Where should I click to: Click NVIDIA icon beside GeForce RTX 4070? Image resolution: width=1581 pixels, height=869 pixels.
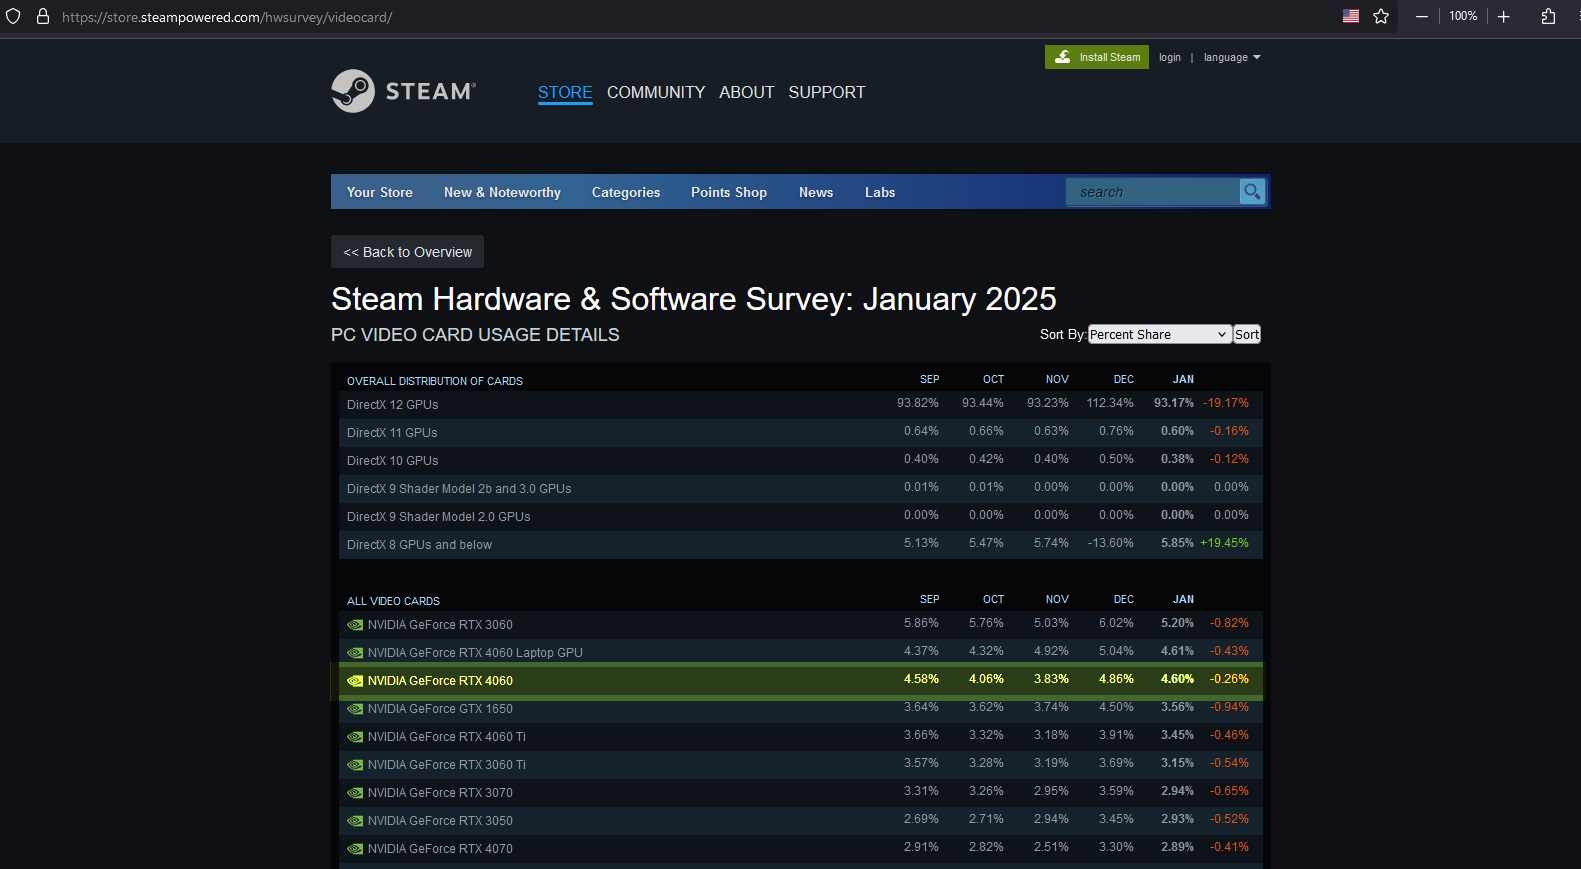[355, 849]
